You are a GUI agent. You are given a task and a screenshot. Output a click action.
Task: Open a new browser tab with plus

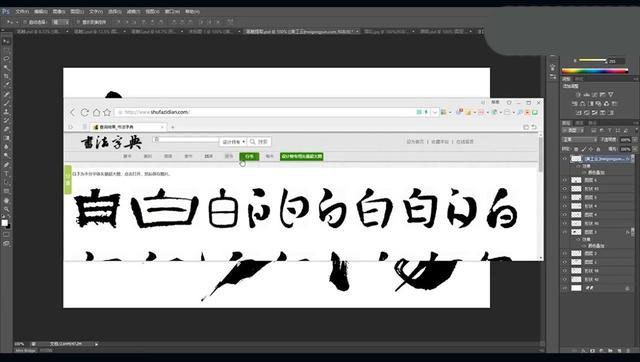[173, 127]
